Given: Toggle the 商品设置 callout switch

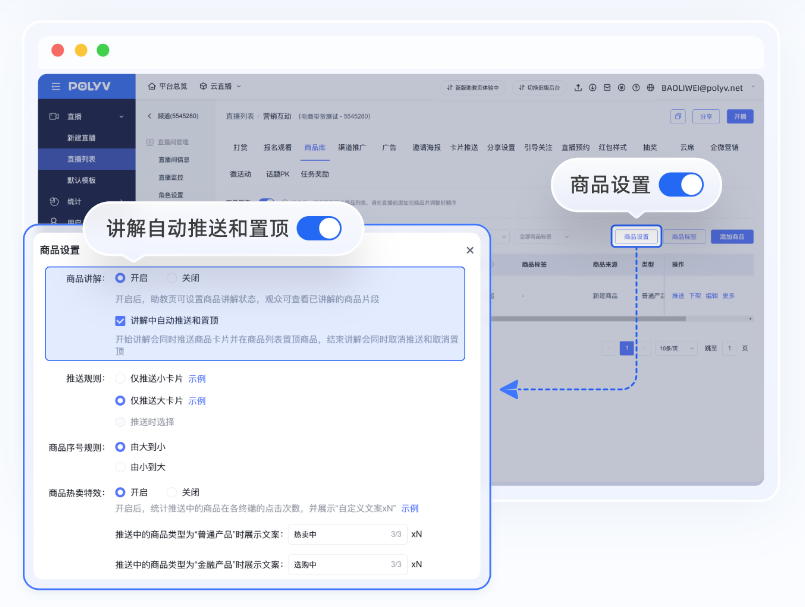Looking at the screenshot, I should point(680,184).
